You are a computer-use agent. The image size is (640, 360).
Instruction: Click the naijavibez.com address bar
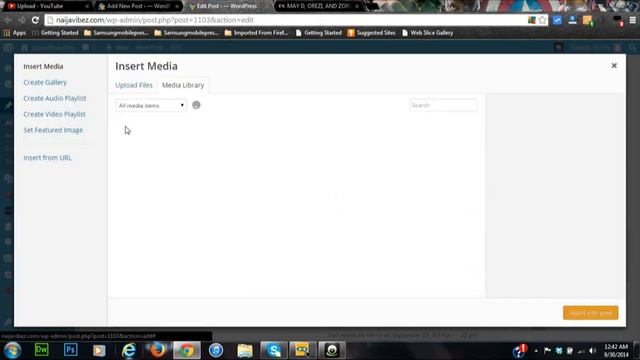[286, 20]
